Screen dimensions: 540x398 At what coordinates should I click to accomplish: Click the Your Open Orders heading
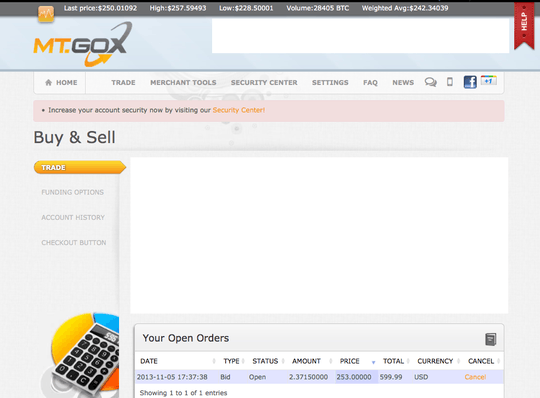[186, 338]
